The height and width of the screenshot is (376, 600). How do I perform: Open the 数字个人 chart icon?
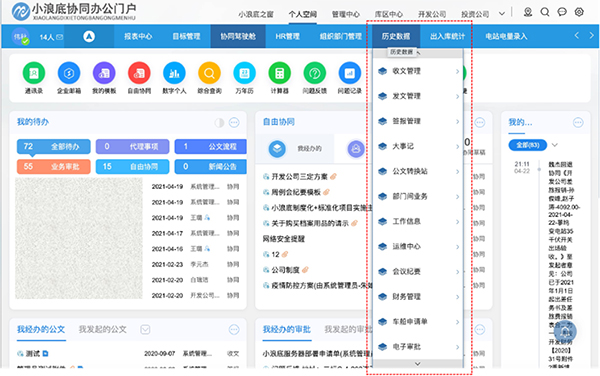[x=174, y=73]
